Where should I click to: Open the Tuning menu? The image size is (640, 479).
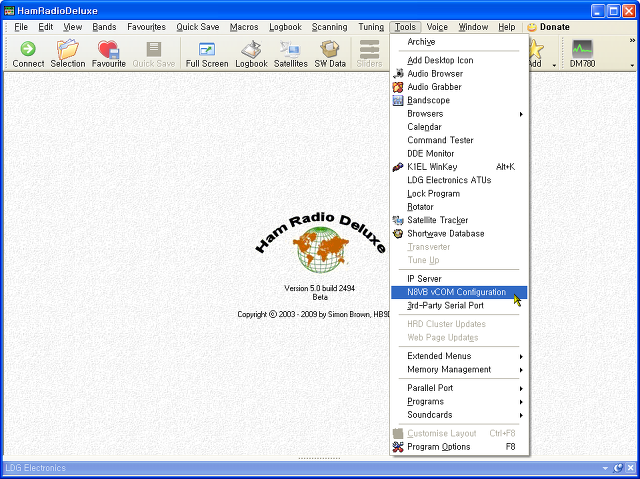tap(371, 27)
